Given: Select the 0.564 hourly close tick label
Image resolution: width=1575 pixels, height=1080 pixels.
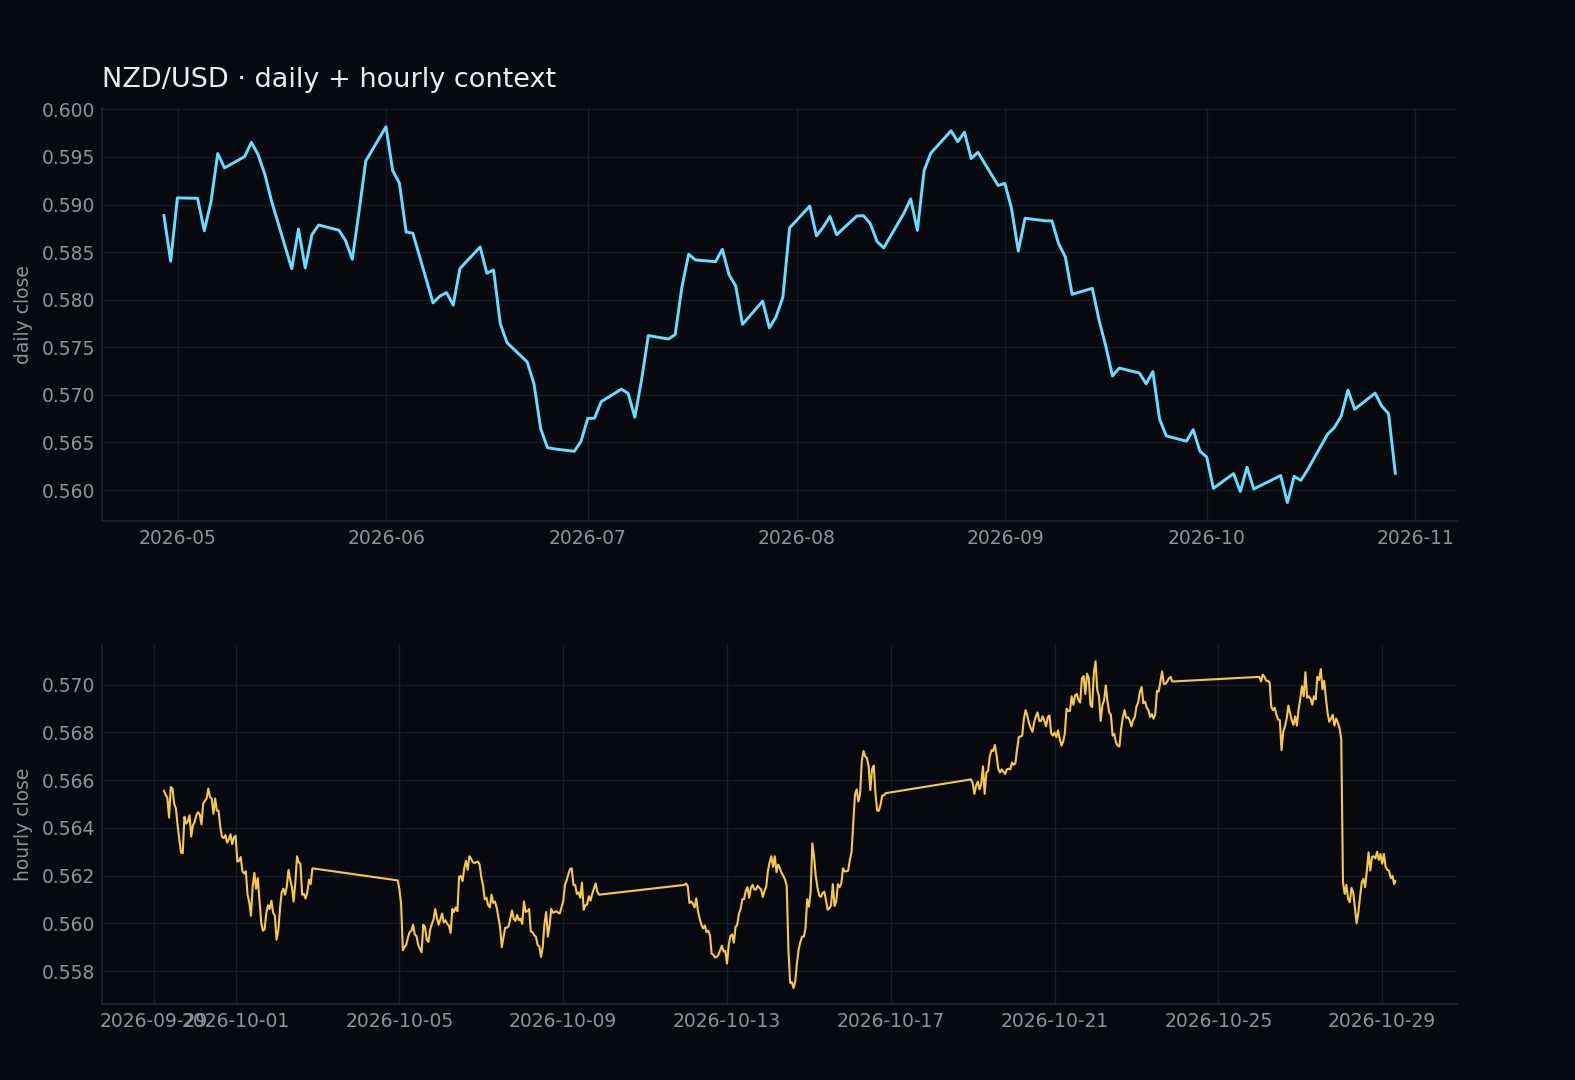Looking at the screenshot, I should [x=68, y=828].
